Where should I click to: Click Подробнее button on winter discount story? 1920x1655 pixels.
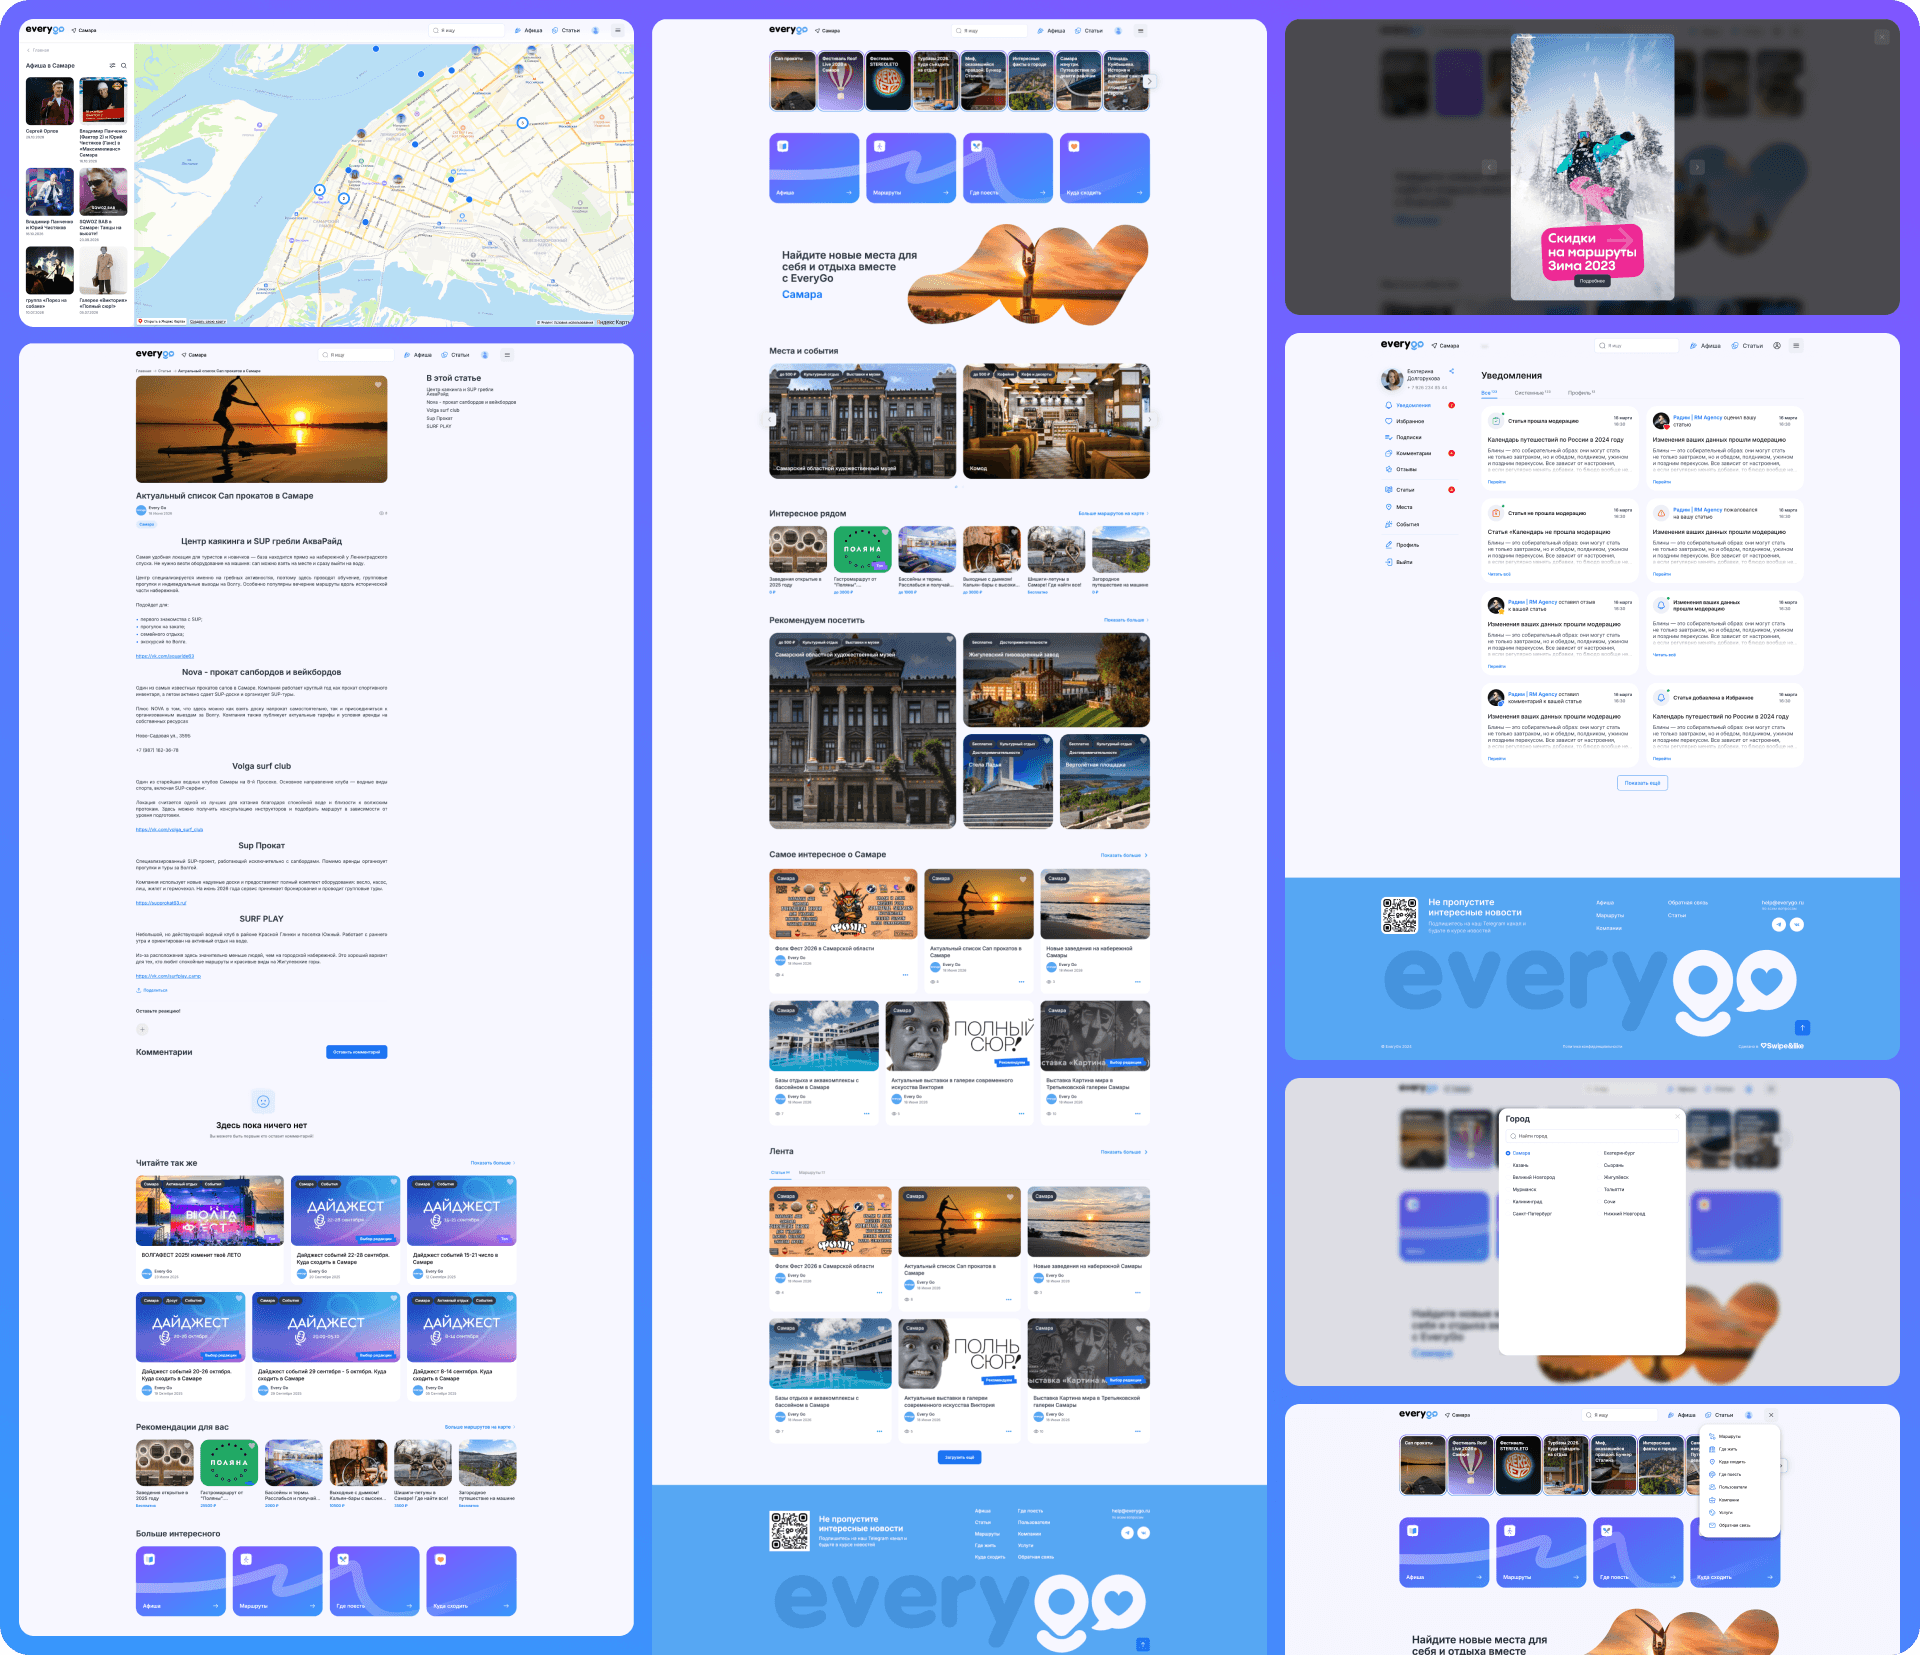click(x=1592, y=281)
